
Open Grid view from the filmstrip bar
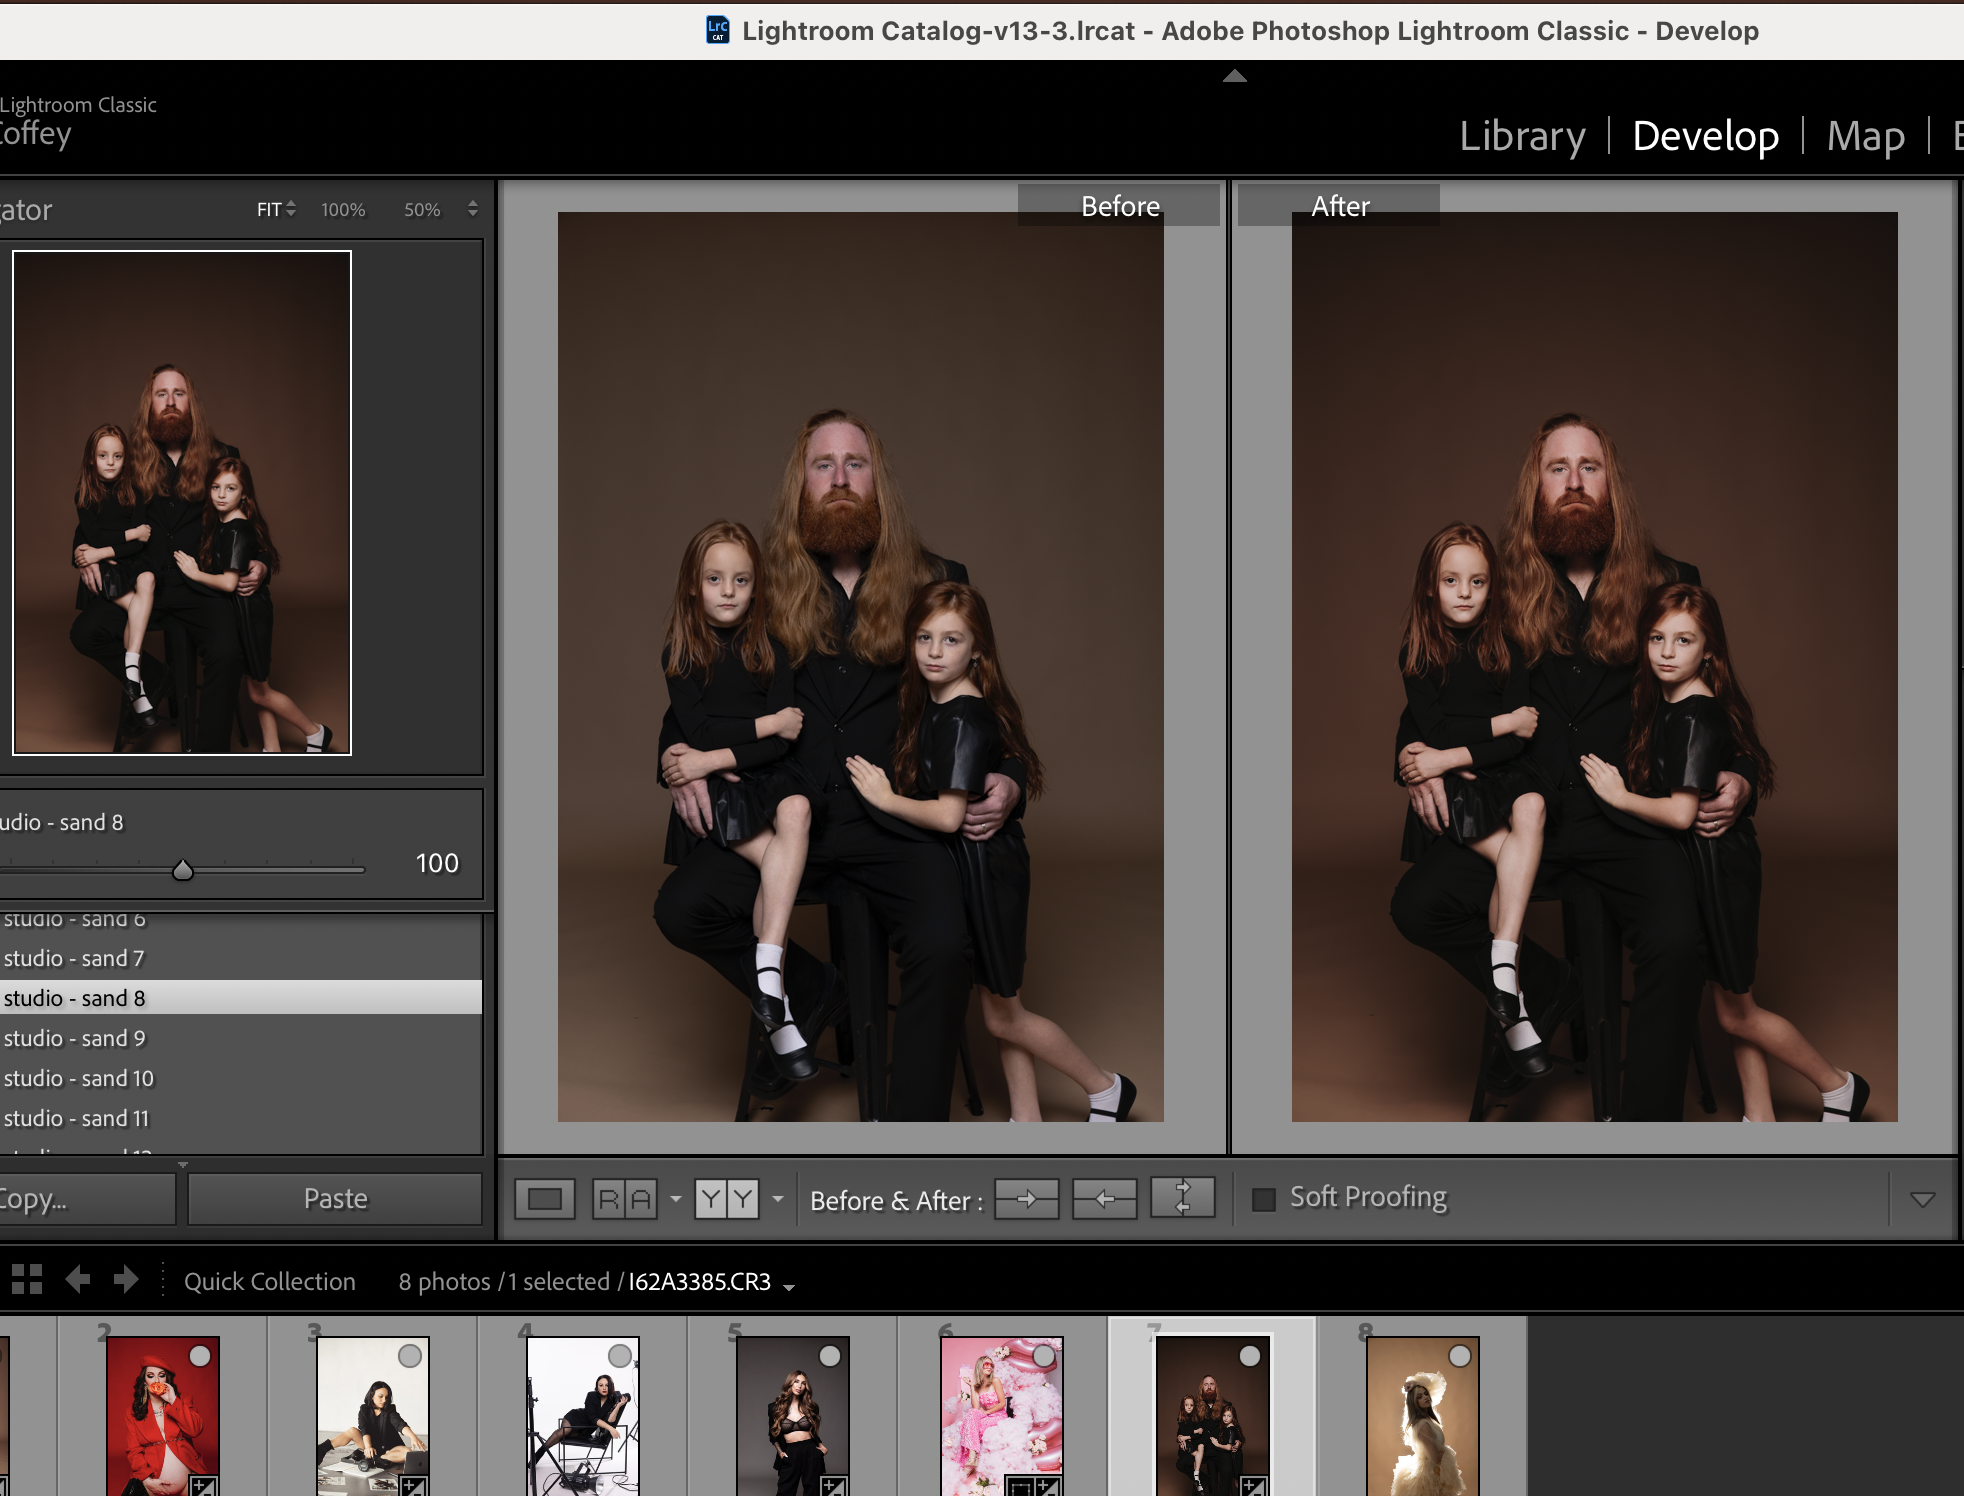27,1280
